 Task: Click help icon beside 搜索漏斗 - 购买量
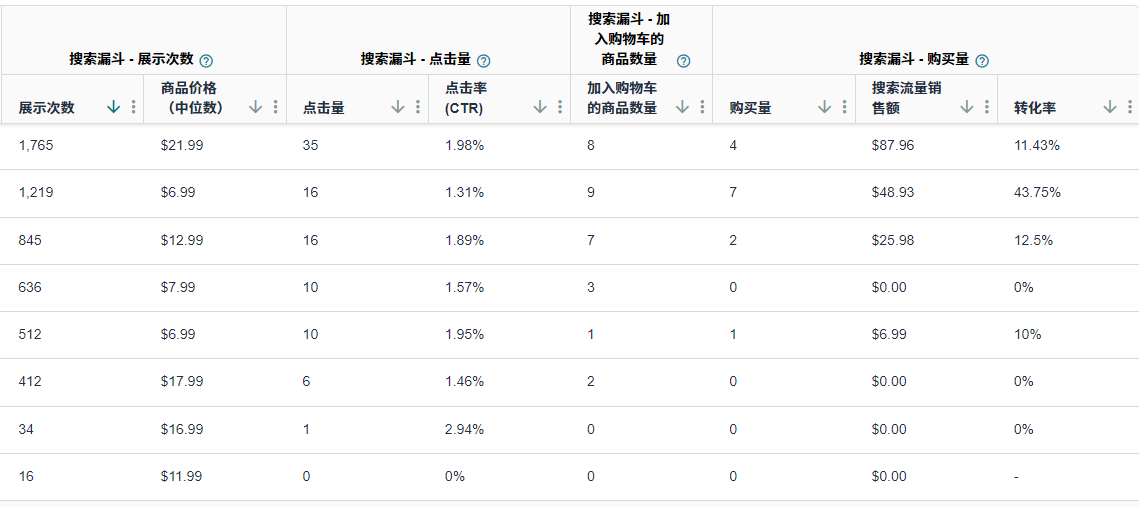(x=982, y=60)
